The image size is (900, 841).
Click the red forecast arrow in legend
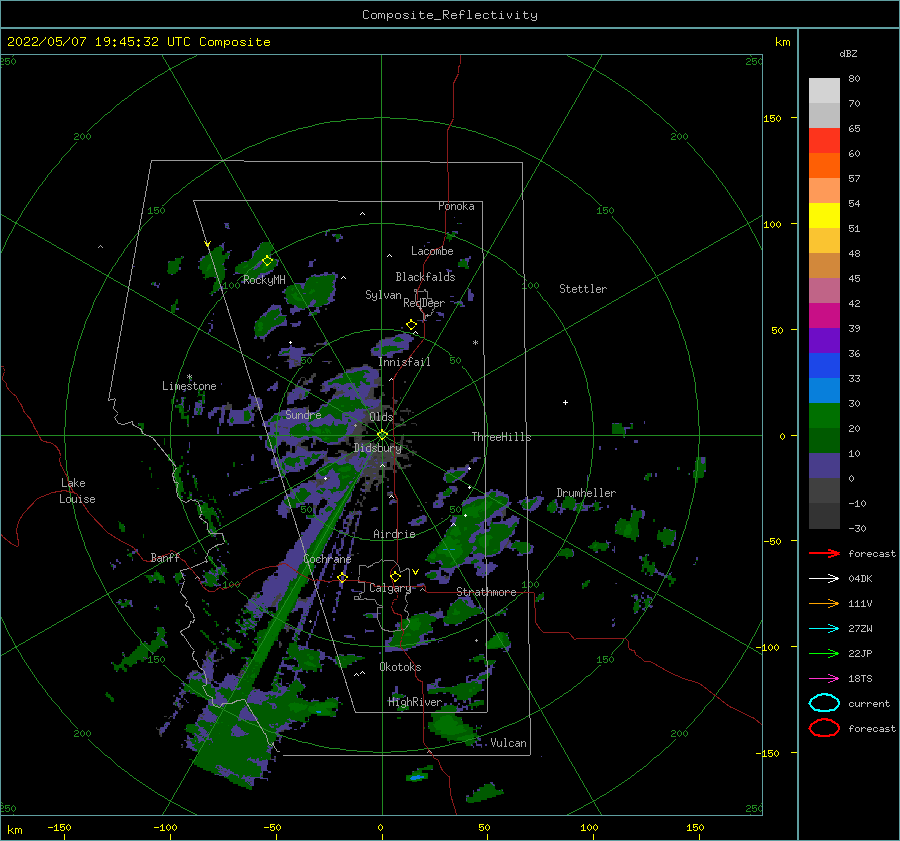click(824, 553)
